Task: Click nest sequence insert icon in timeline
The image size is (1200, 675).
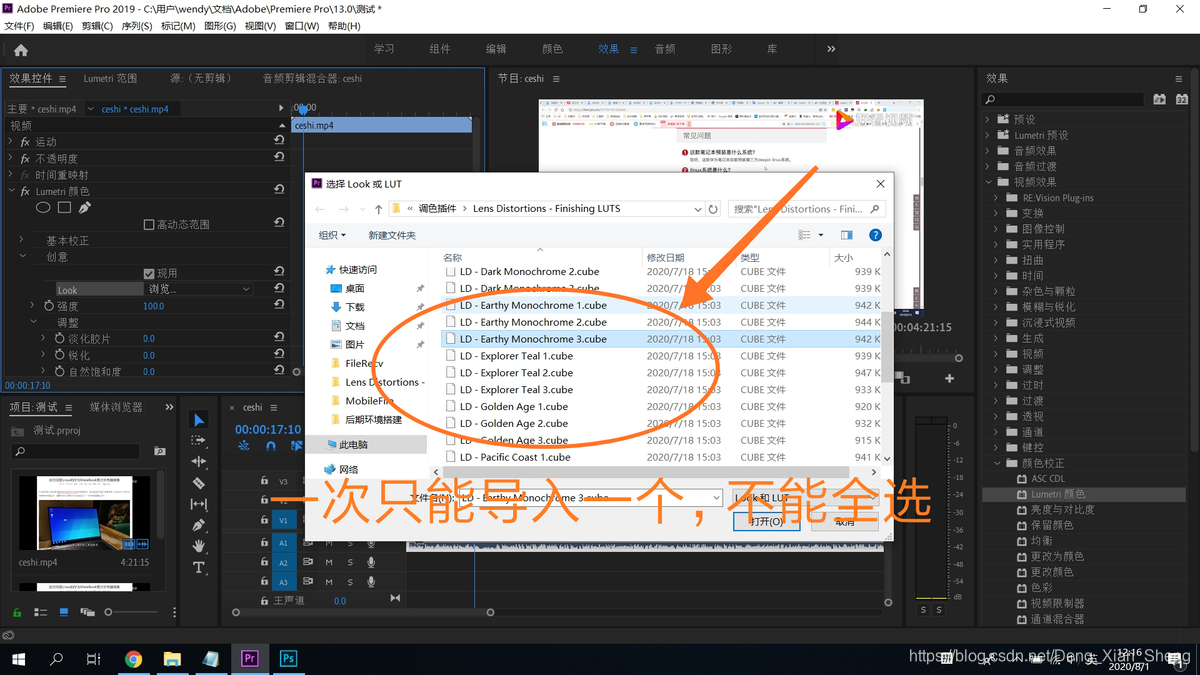Action: [244, 446]
